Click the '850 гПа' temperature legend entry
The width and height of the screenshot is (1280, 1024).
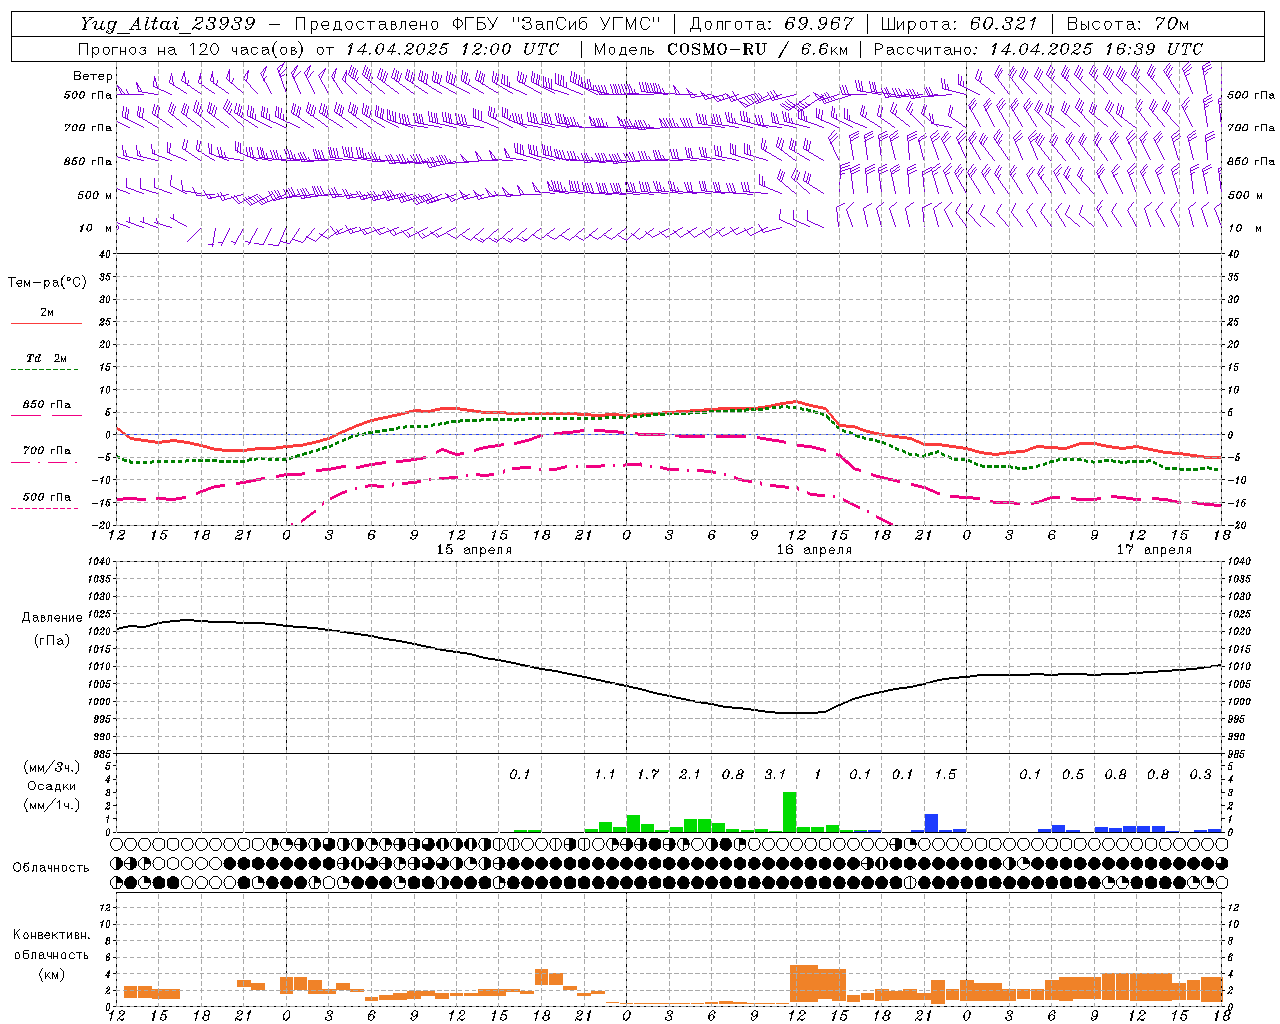(x=46, y=405)
